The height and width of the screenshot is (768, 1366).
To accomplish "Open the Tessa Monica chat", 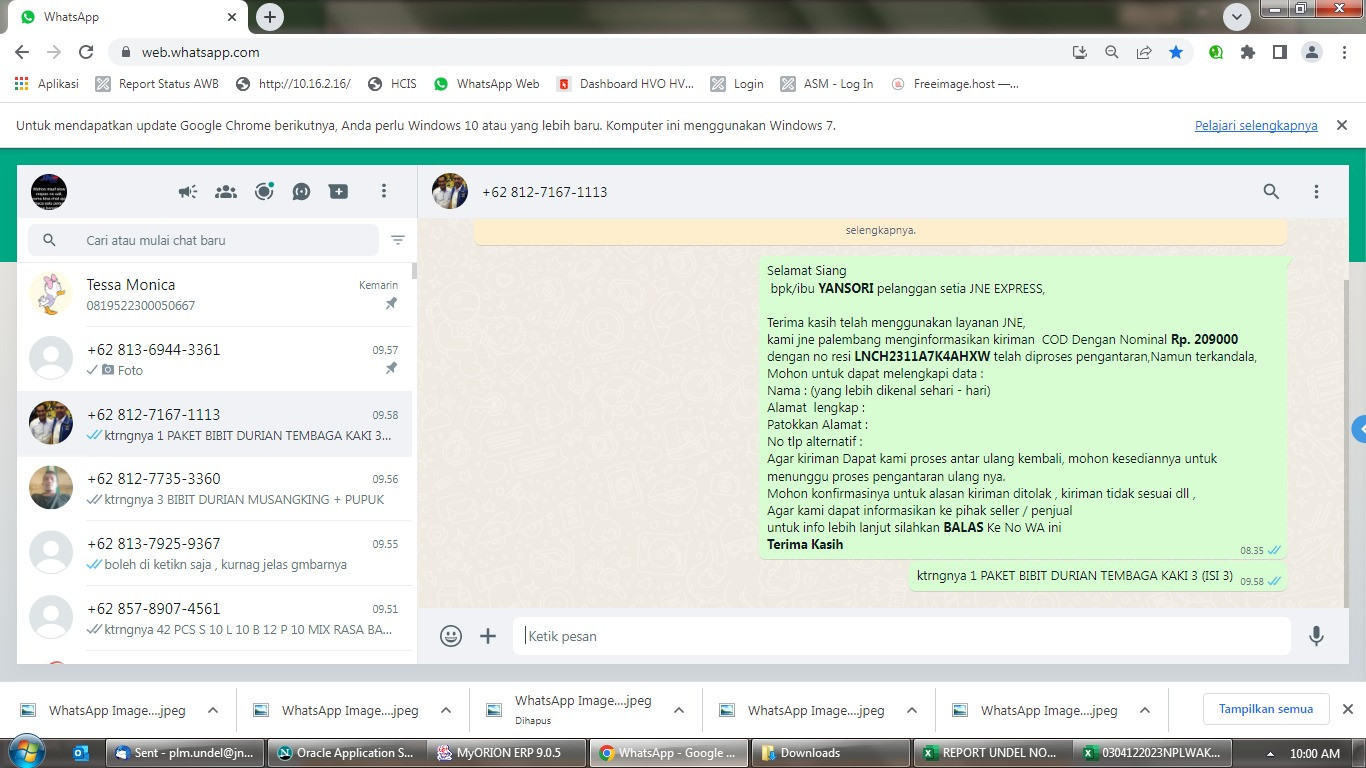I will (x=215, y=295).
